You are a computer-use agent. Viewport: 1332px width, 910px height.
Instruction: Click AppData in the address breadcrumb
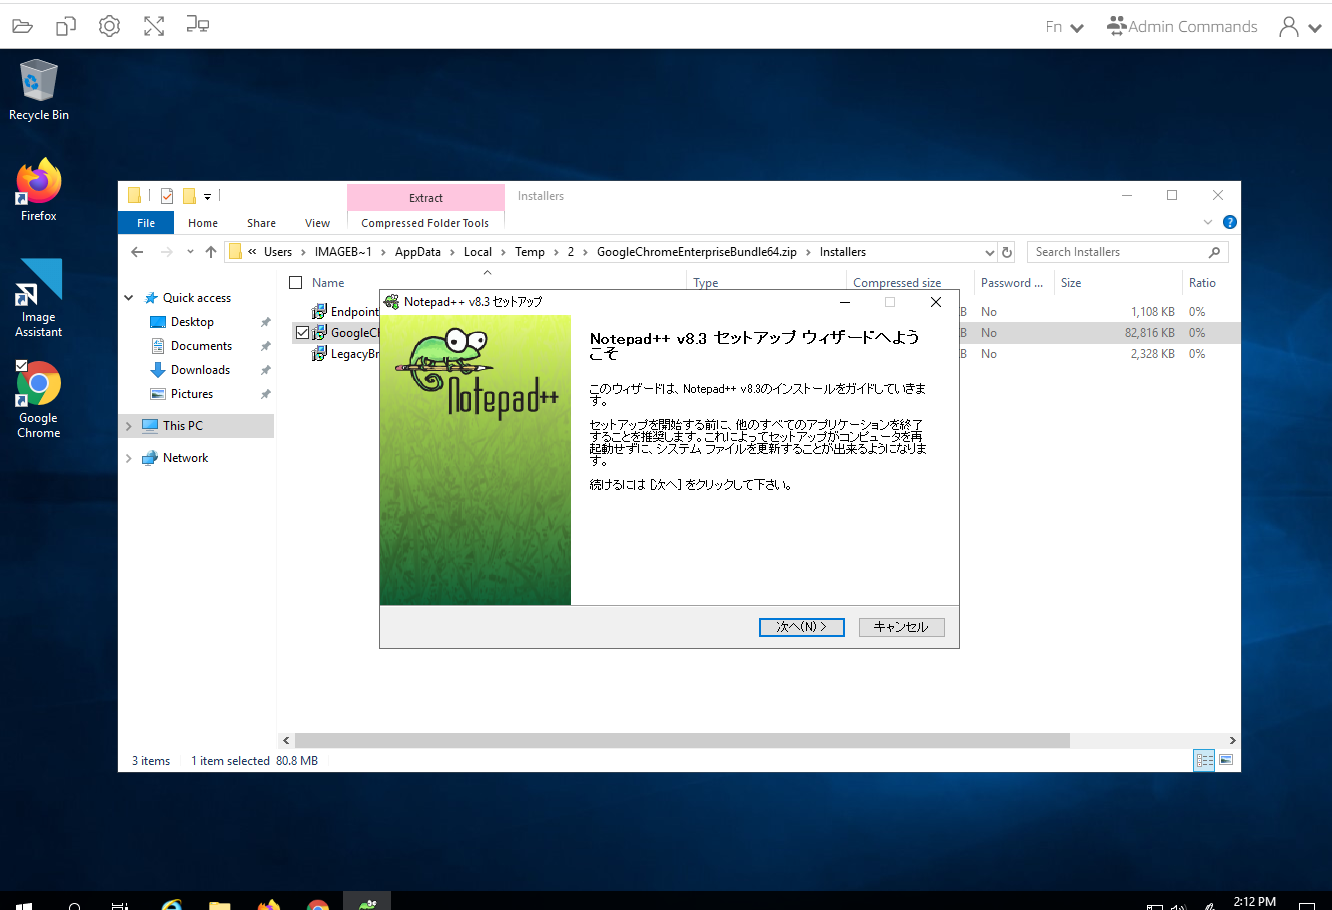point(418,252)
